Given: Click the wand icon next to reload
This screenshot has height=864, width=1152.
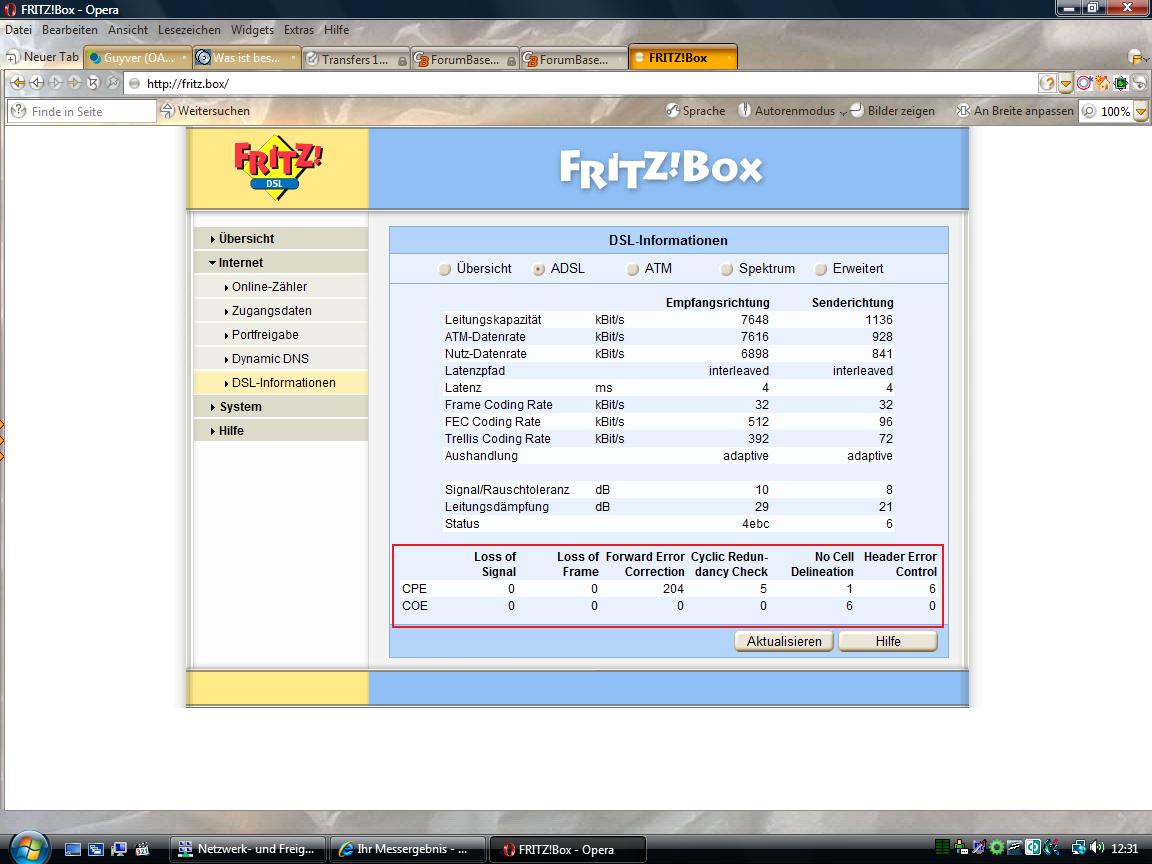Looking at the screenshot, I should tap(112, 83).
